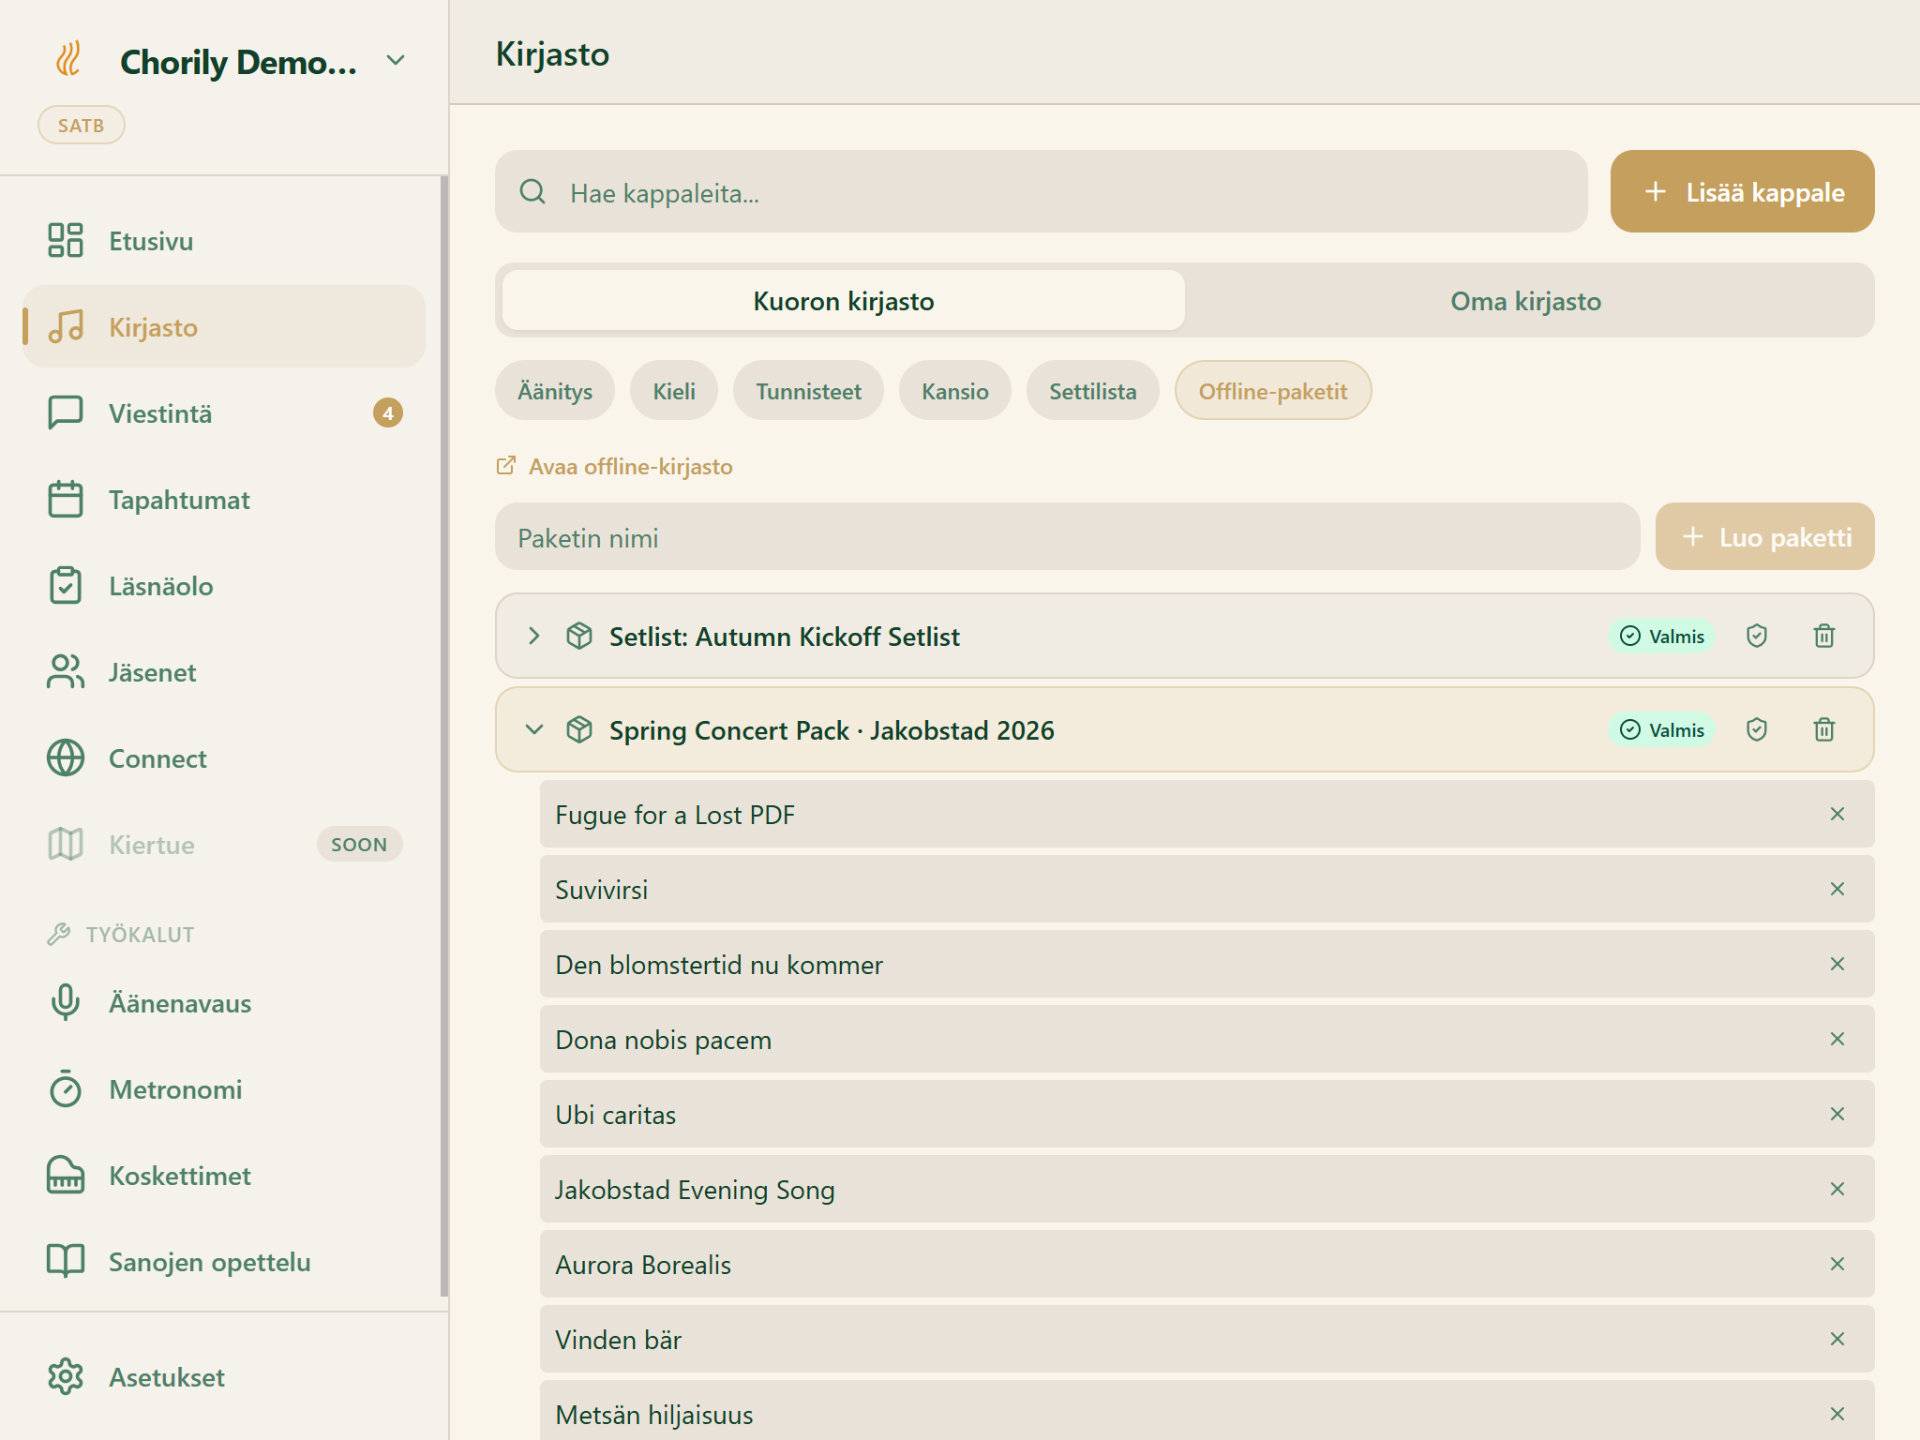Image resolution: width=1920 pixels, height=1440 pixels.
Task: Remove Den blomstertid nu kommer from pack
Action: click(x=1837, y=964)
